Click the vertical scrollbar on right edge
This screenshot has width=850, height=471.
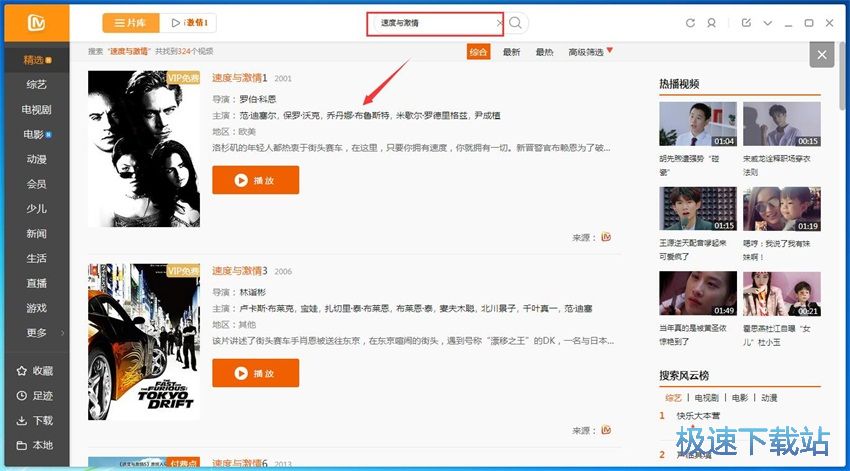pyautogui.click(x=842, y=76)
